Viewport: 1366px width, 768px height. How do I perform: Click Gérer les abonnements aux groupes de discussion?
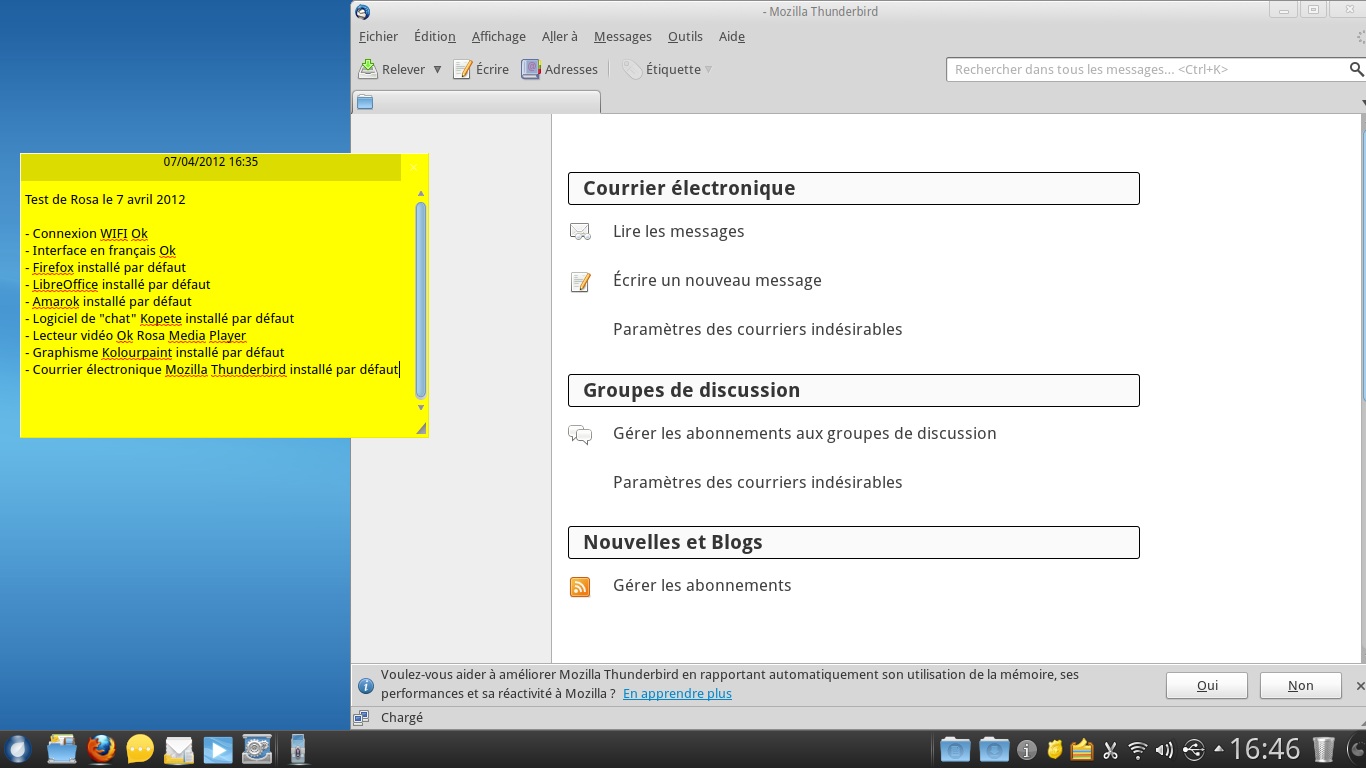pyautogui.click(x=805, y=433)
